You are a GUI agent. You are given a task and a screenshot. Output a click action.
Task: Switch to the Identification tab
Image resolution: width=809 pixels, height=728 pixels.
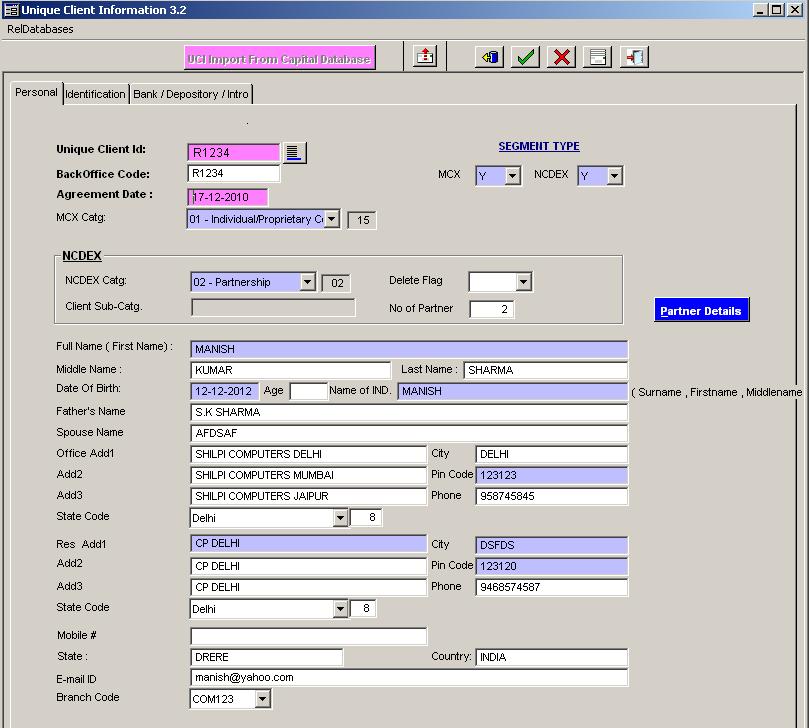pyautogui.click(x=95, y=94)
